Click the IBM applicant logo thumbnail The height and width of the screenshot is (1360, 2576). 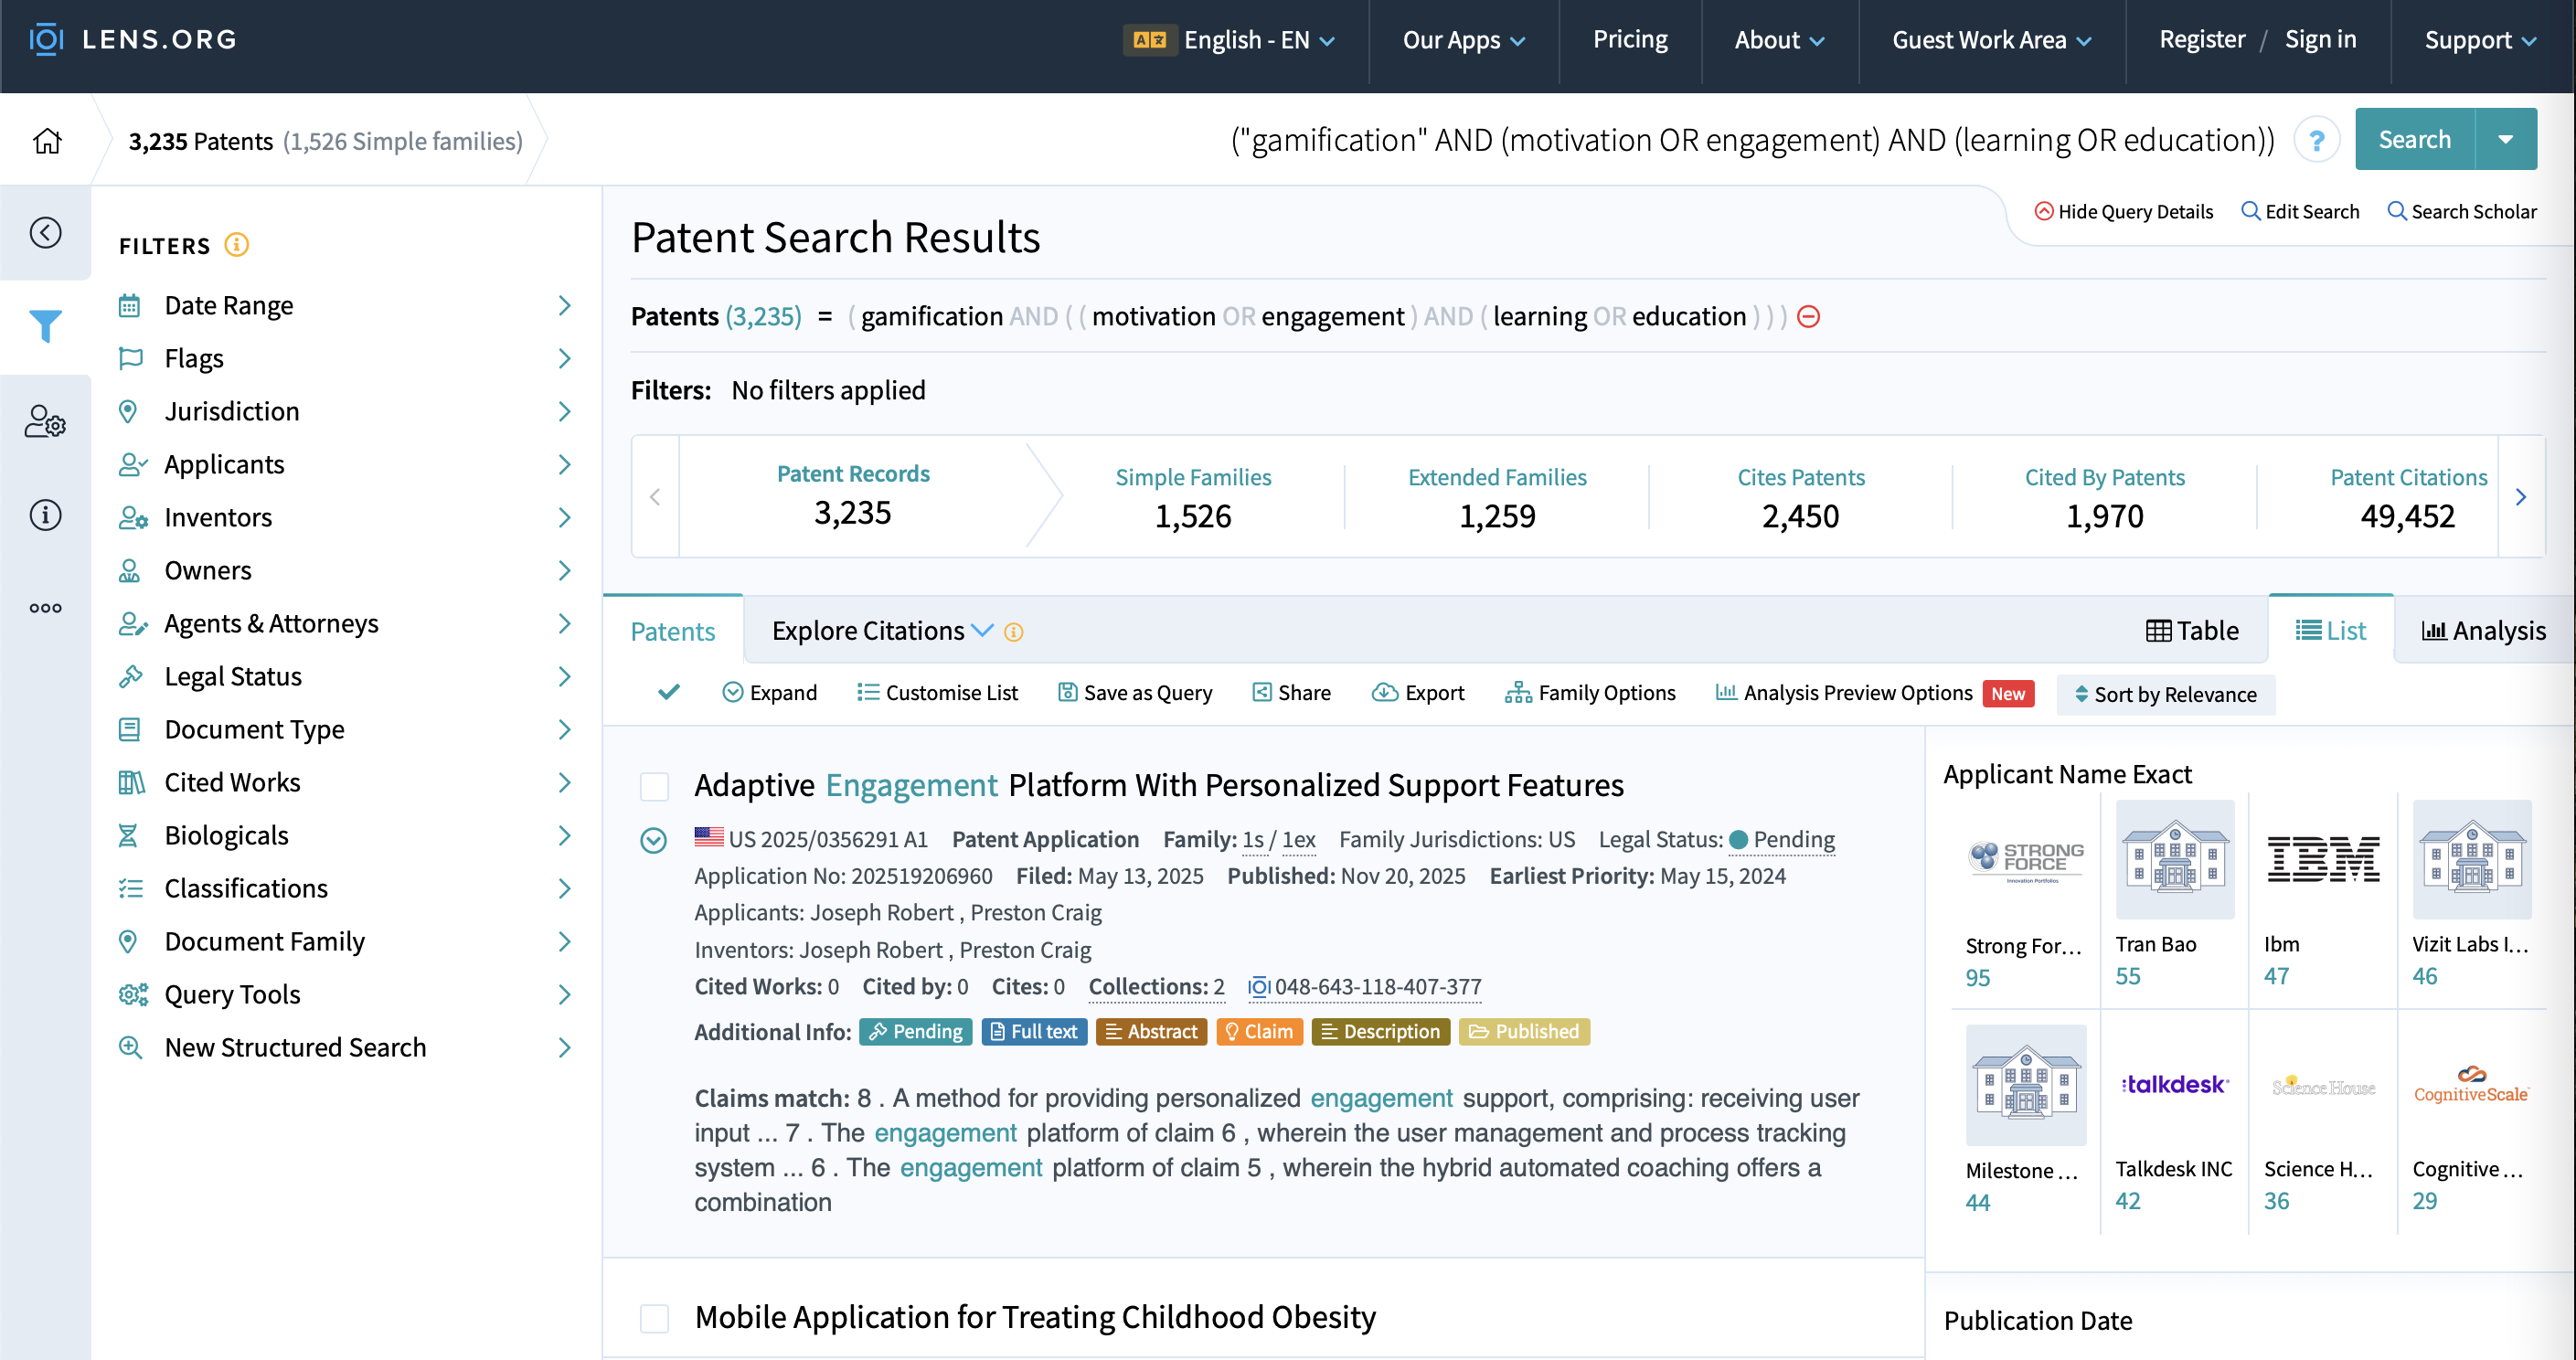pos(2322,860)
